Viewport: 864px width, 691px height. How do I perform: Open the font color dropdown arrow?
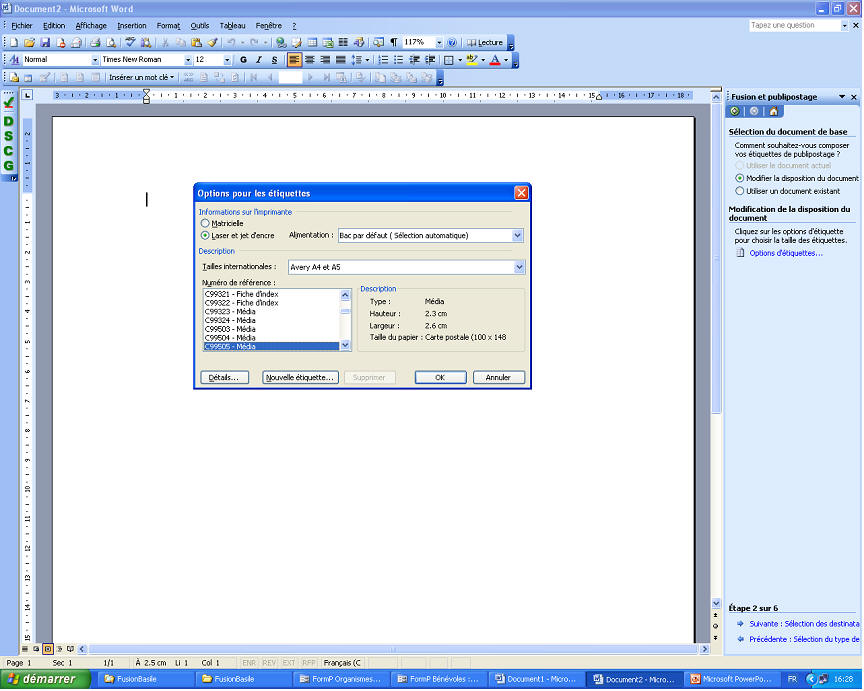click(x=506, y=60)
